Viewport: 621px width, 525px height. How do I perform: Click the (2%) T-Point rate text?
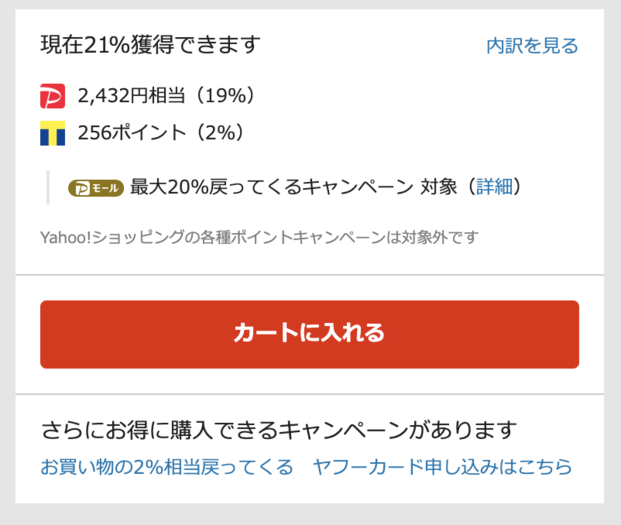tap(220, 133)
